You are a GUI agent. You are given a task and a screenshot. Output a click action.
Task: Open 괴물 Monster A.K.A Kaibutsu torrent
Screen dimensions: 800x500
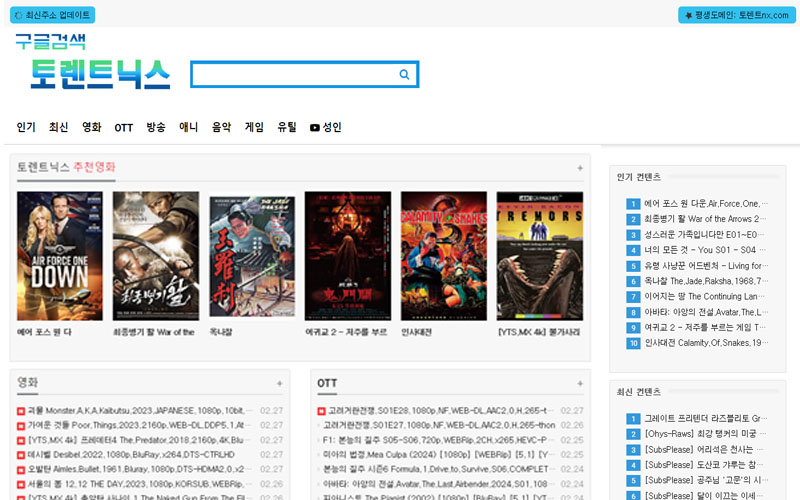[139, 411]
